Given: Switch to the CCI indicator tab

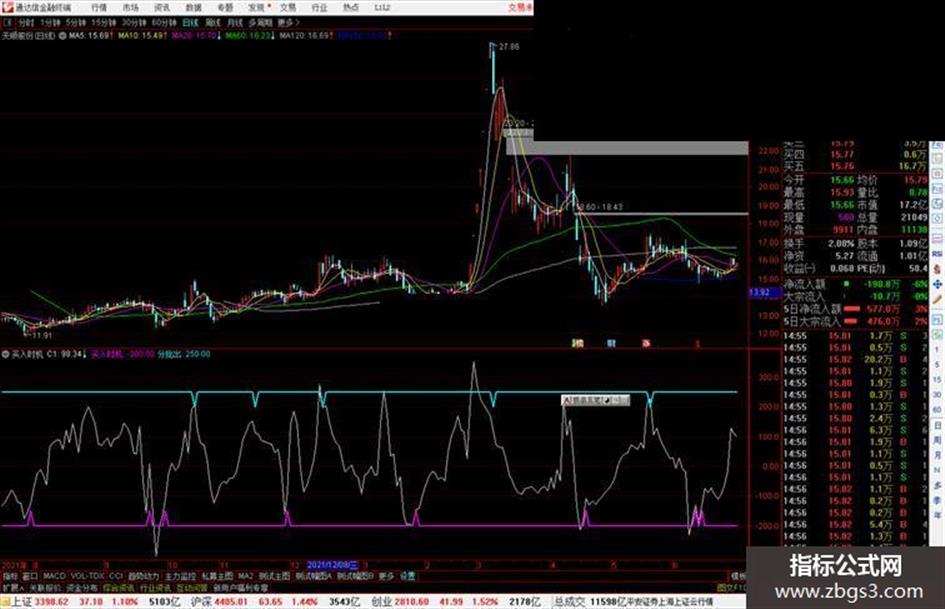Looking at the screenshot, I should coord(116,576).
